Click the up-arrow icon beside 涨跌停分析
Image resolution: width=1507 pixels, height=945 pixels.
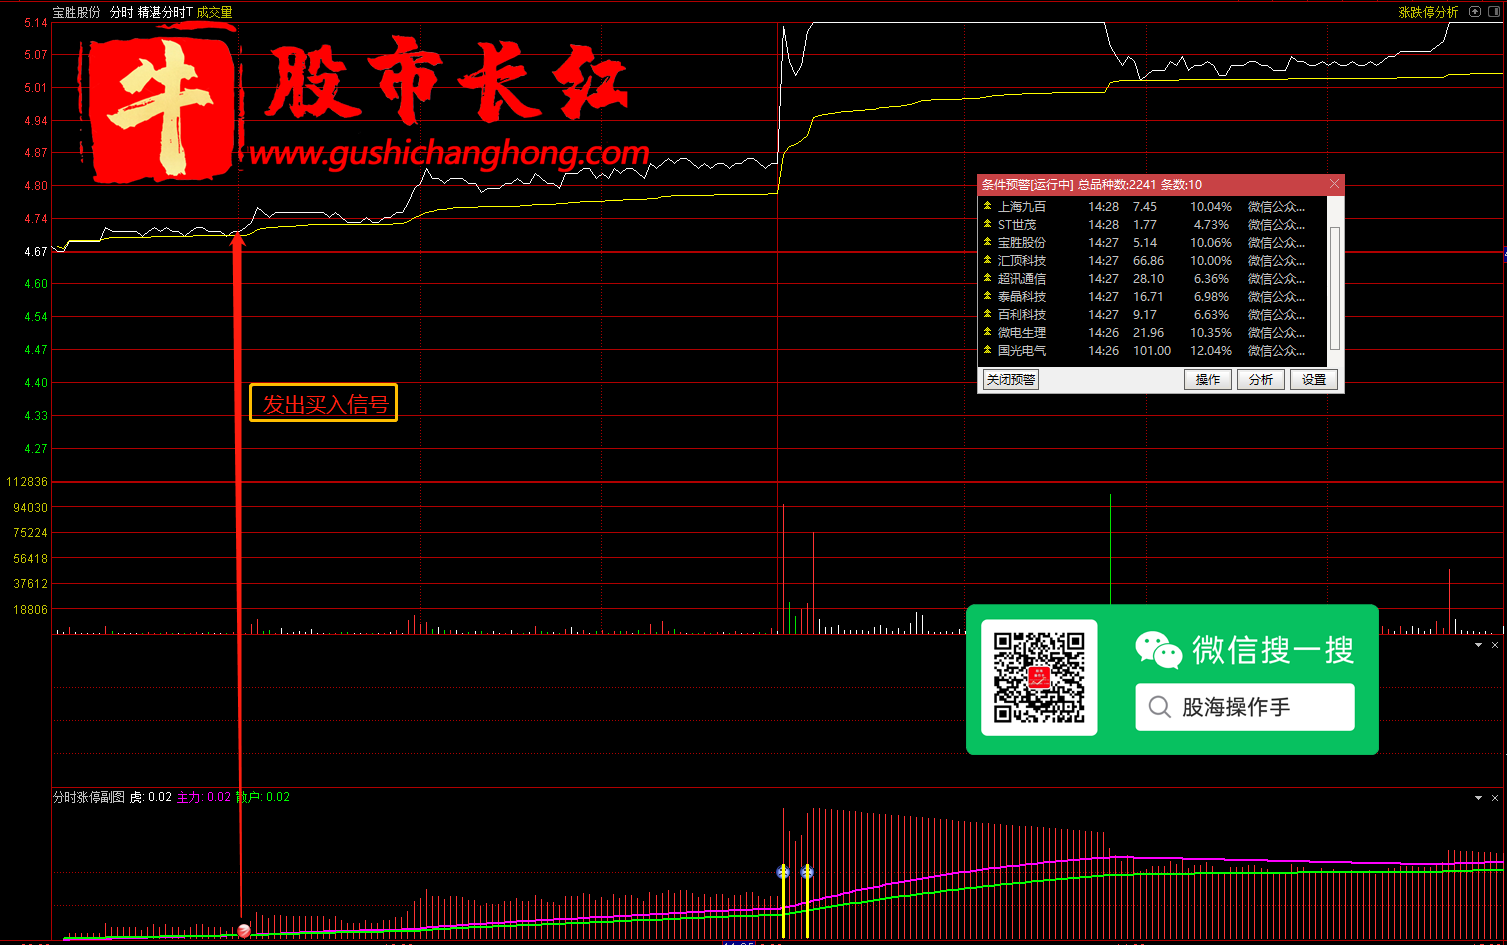pyautogui.click(x=1475, y=12)
